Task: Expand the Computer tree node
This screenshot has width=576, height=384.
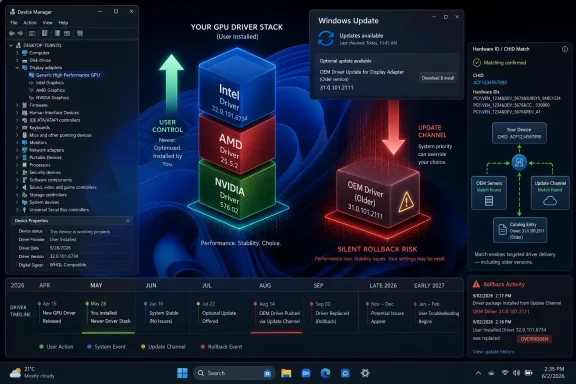Action: point(17,53)
